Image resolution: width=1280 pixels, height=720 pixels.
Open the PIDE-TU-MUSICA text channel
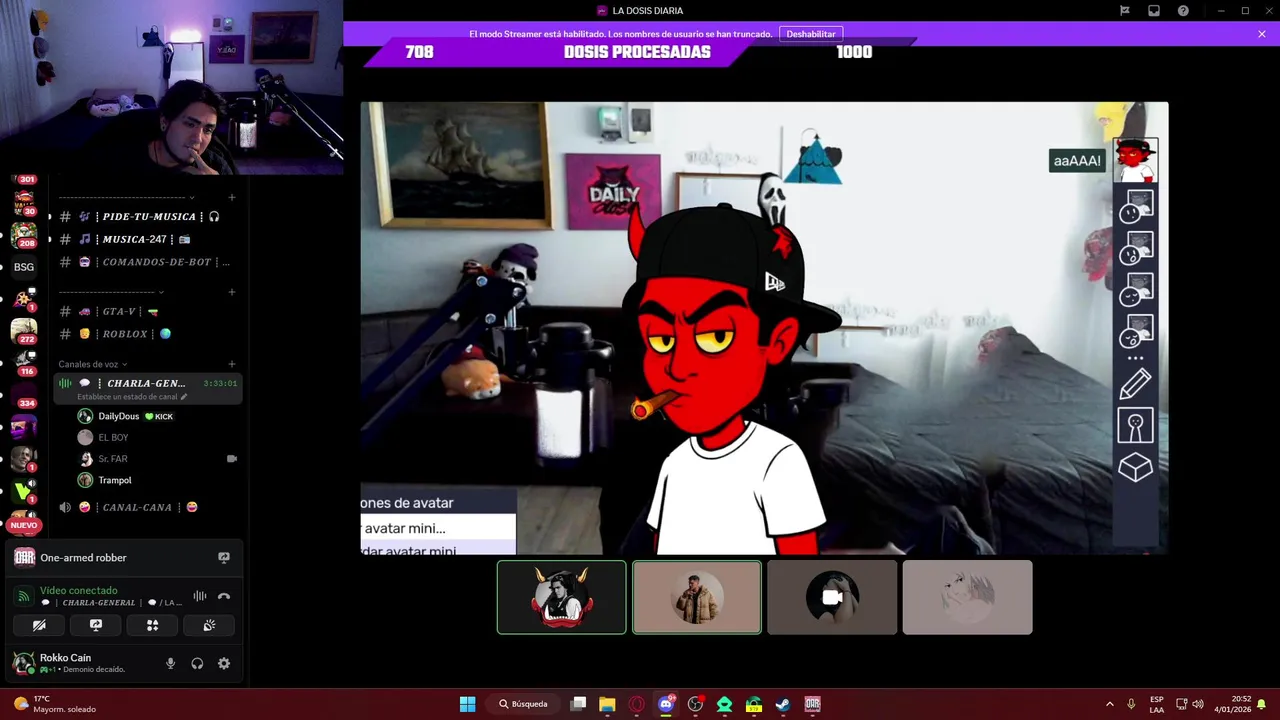pyautogui.click(x=146, y=216)
